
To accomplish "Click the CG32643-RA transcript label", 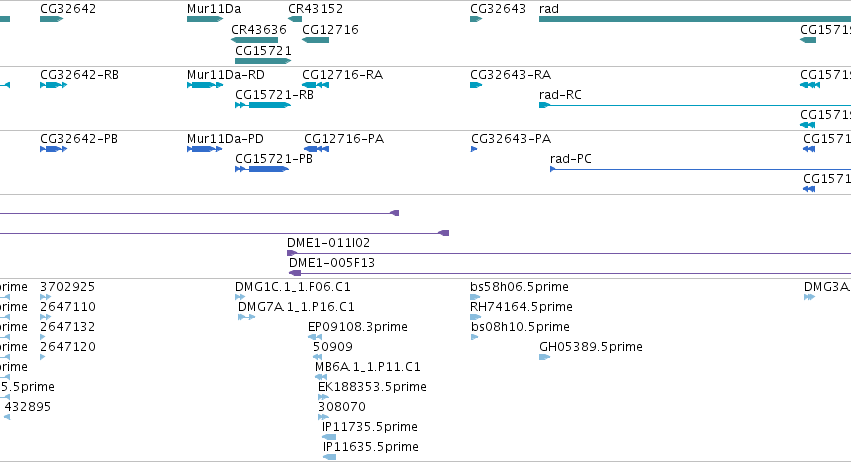I will (510, 74).
